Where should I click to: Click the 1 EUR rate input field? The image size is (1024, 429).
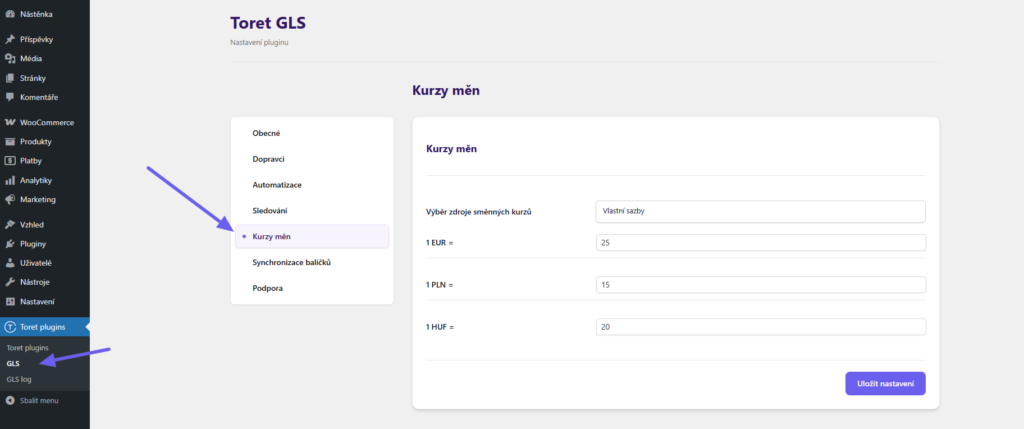pos(759,243)
